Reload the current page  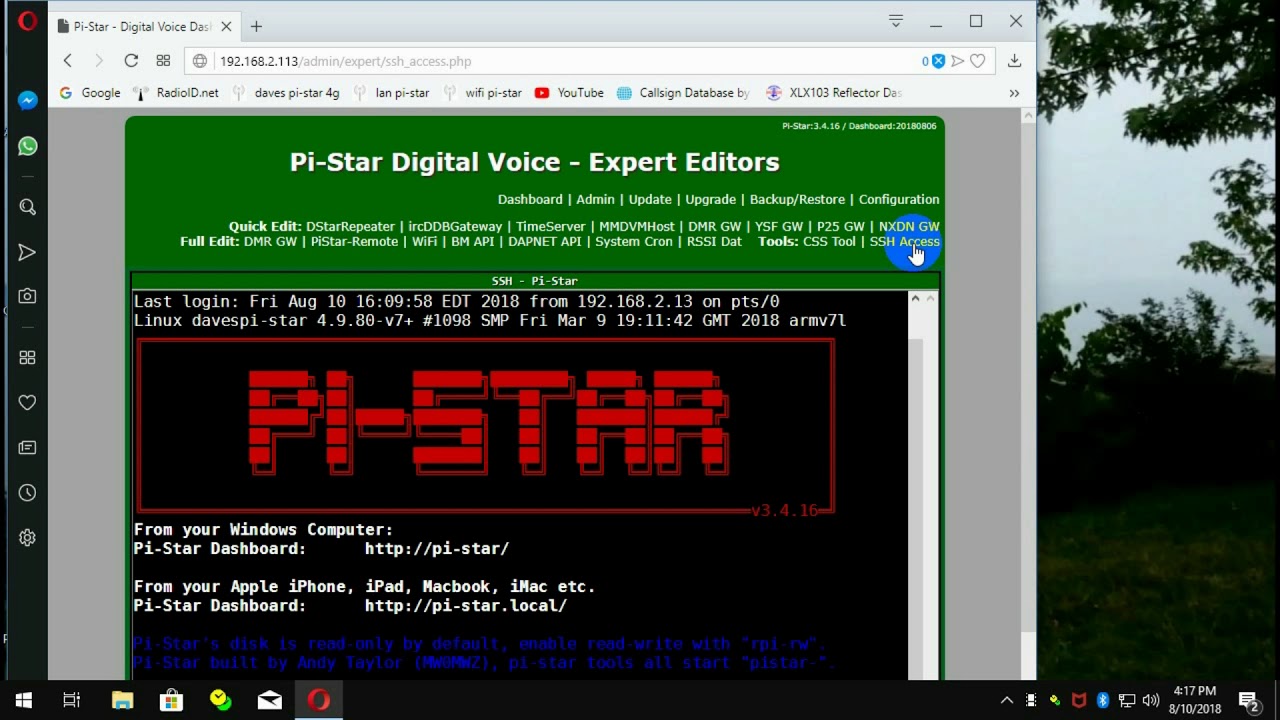tap(131, 61)
